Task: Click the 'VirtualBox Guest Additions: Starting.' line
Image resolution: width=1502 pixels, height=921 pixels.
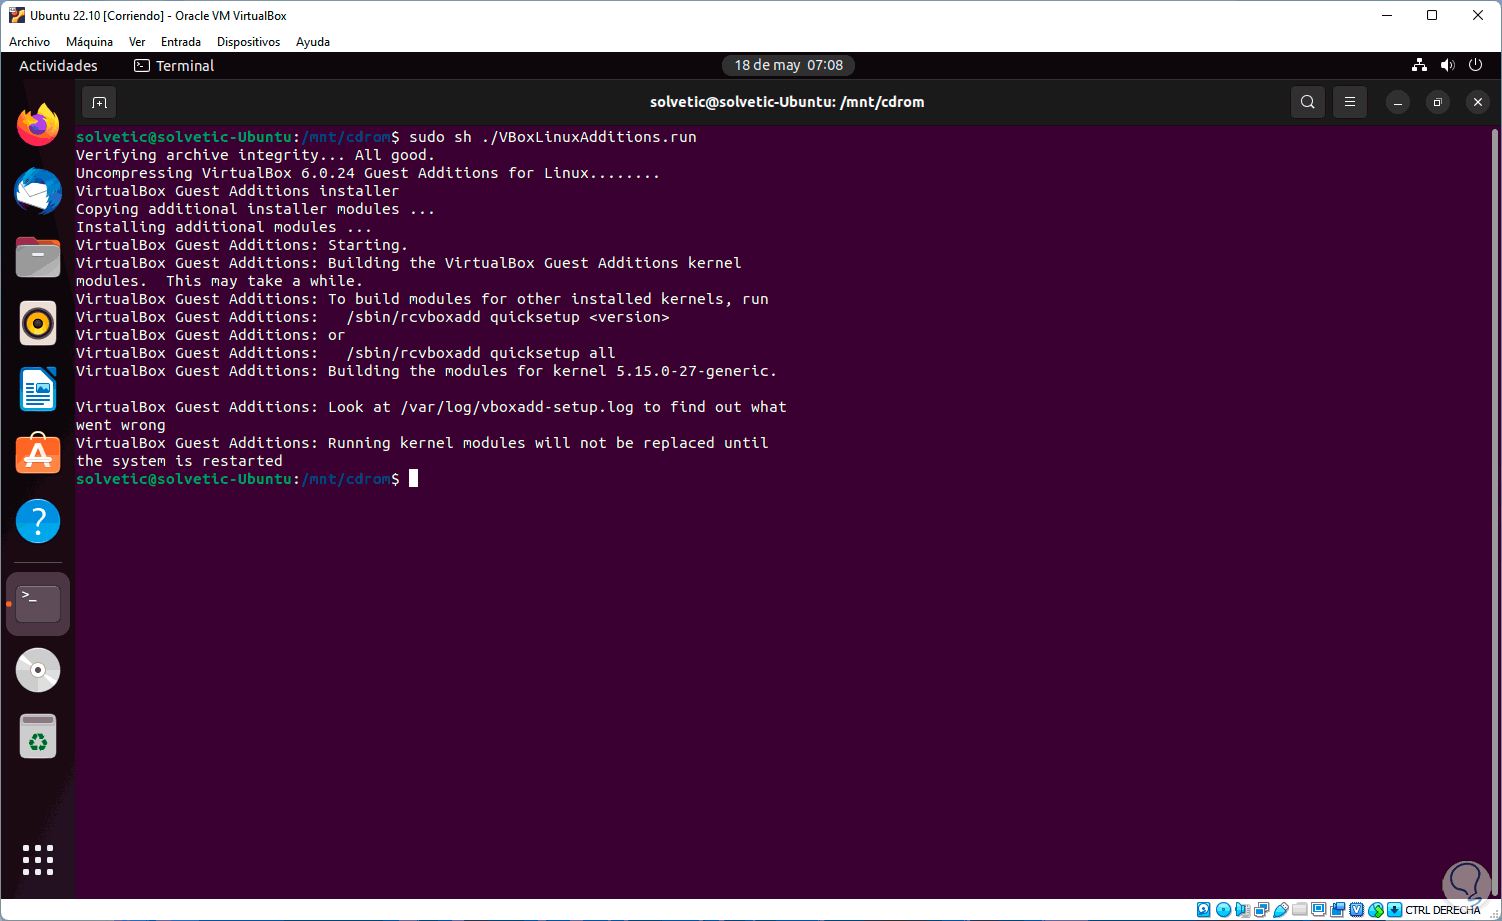Action: click(x=242, y=245)
